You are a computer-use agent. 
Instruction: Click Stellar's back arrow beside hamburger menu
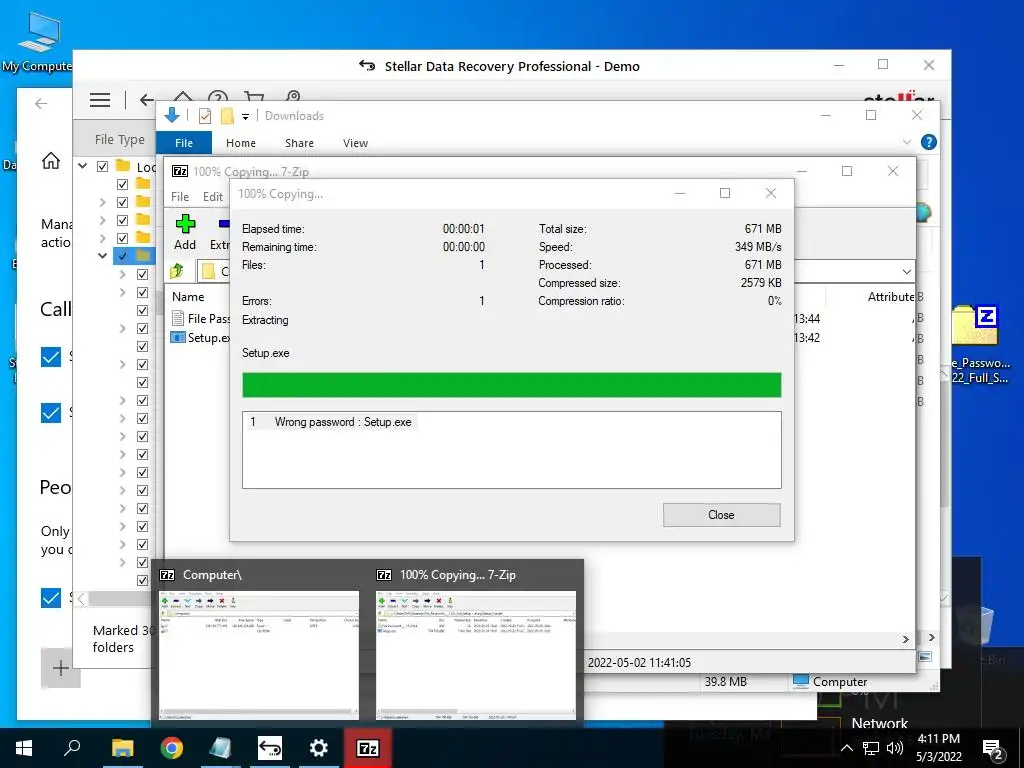pyautogui.click(x=146, y=100)
